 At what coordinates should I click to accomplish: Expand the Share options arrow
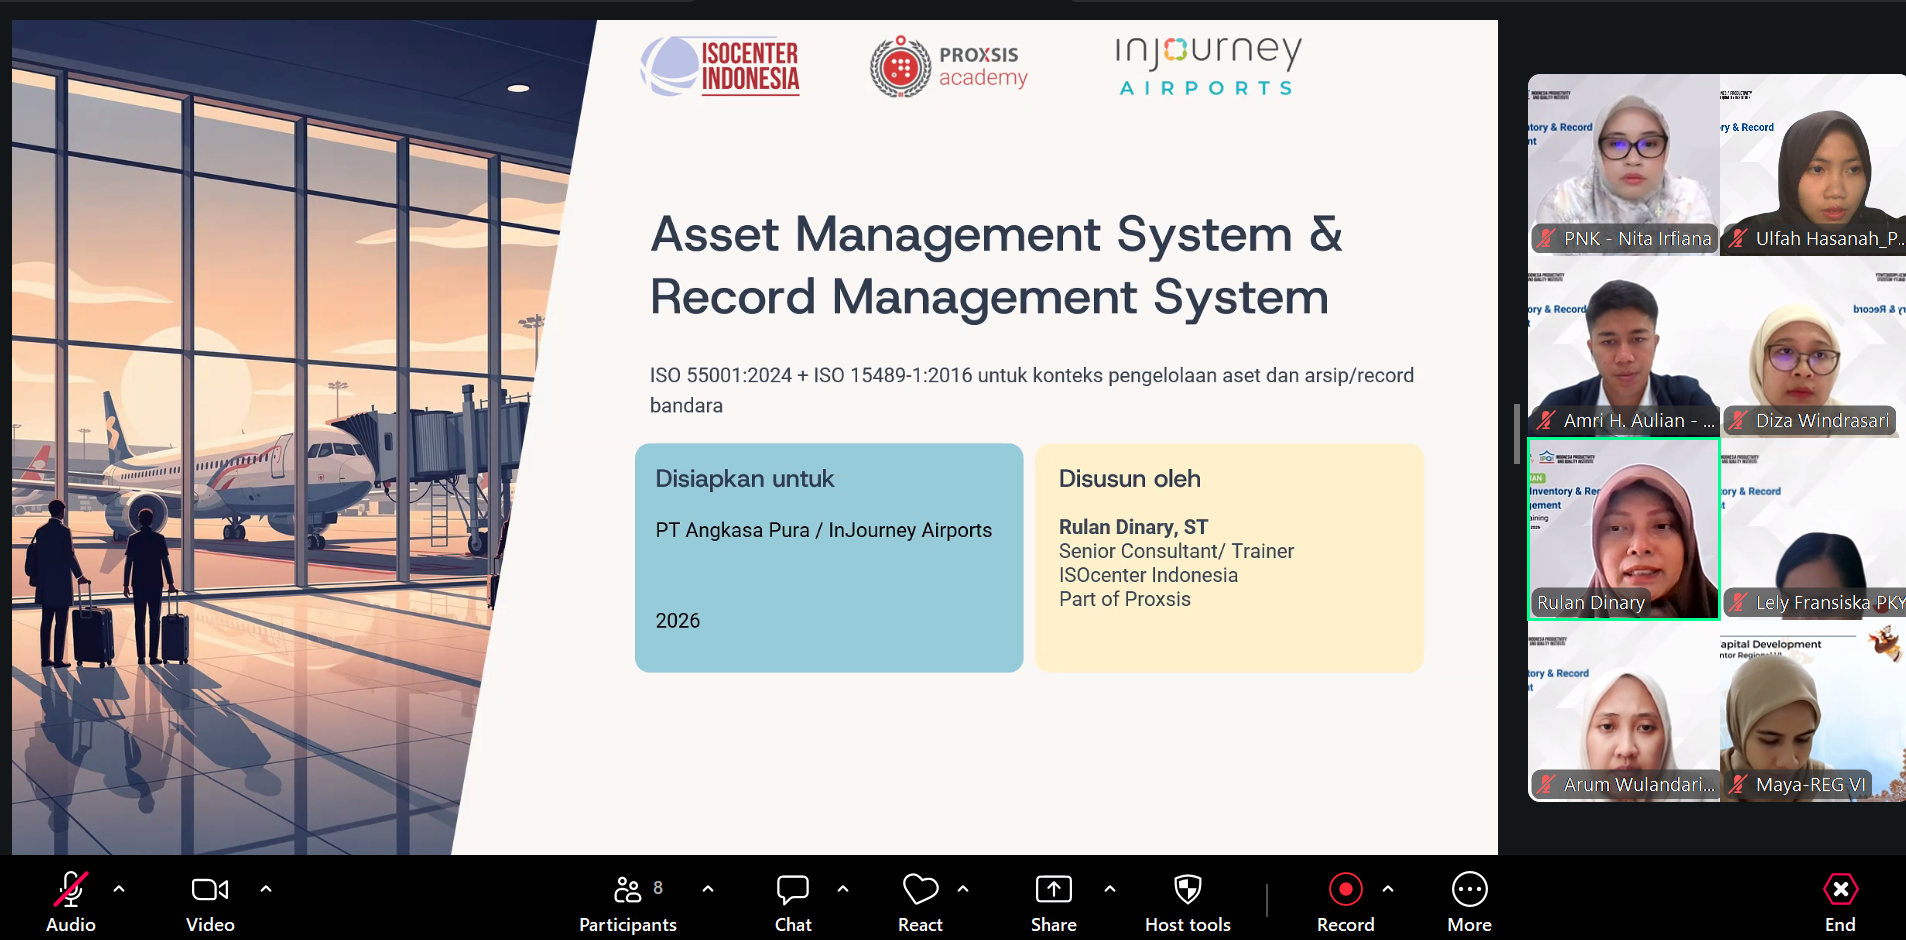coord(1110,888)
